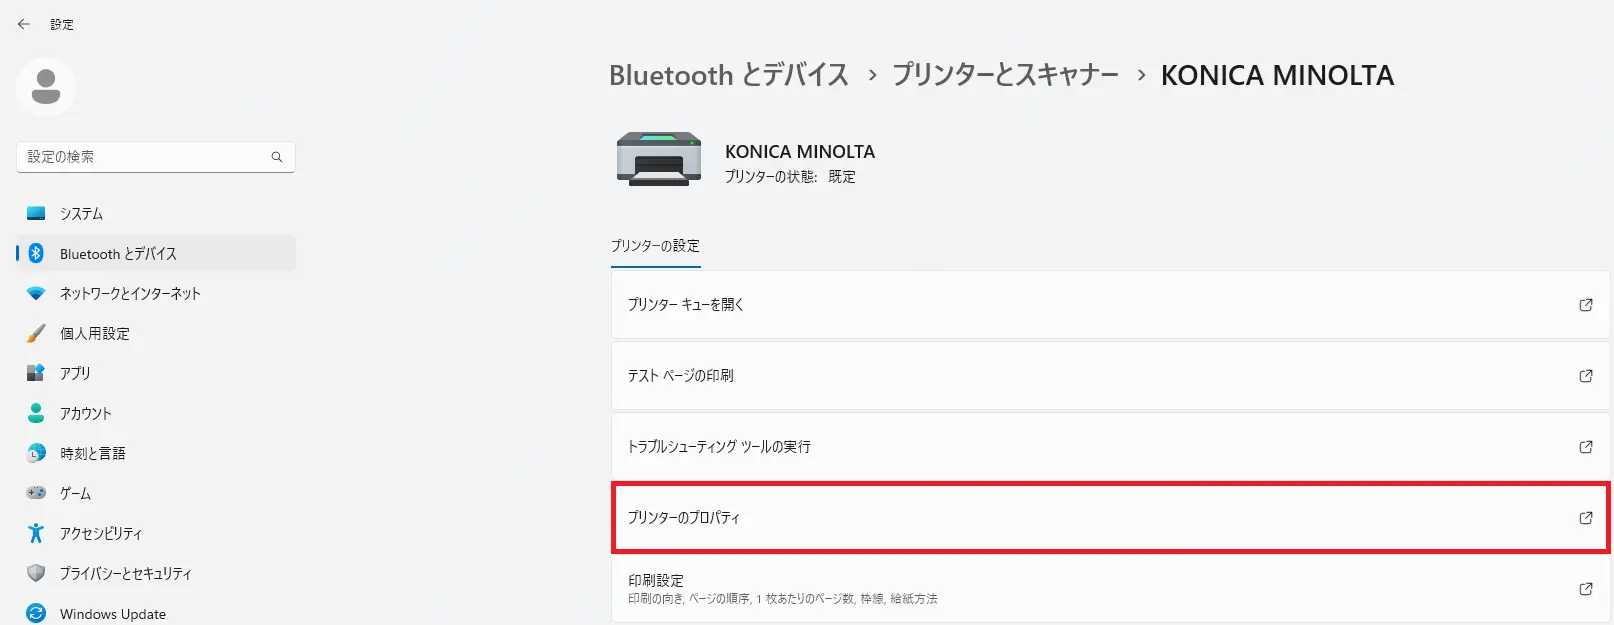Open プリンター キューを開く option
The image size is (1614, 625).
click(x=1110, y=305)
